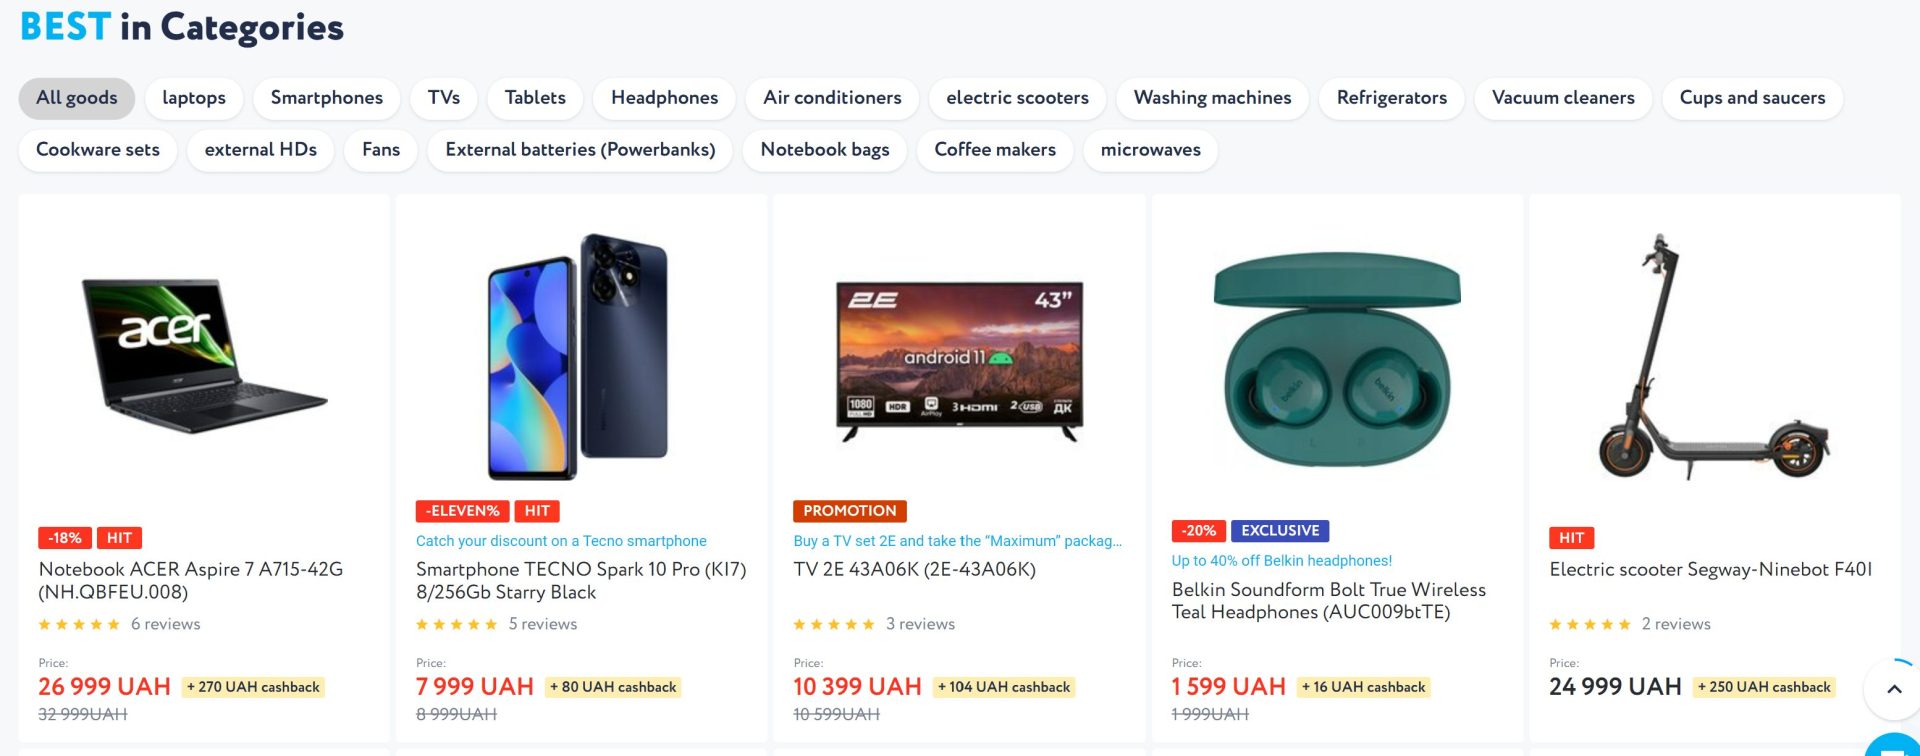
Task: Choose the External batteries (Powerbanks) filter
Action: click(x=580, y=150)
